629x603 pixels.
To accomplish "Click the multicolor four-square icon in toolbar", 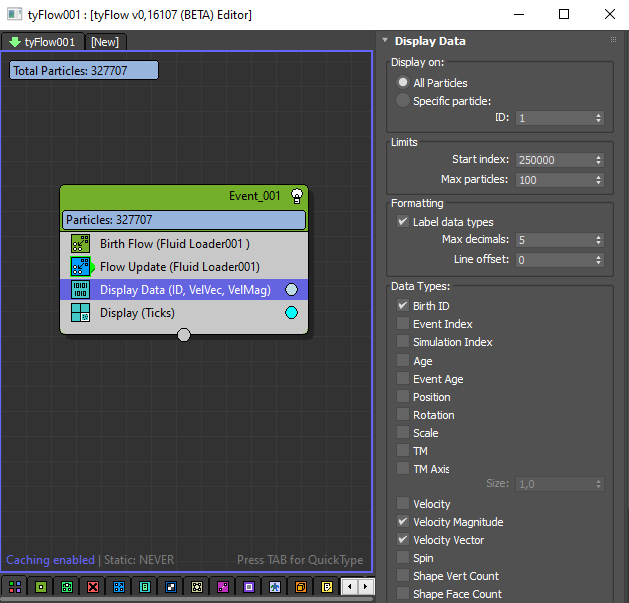I will coord(15,587).
